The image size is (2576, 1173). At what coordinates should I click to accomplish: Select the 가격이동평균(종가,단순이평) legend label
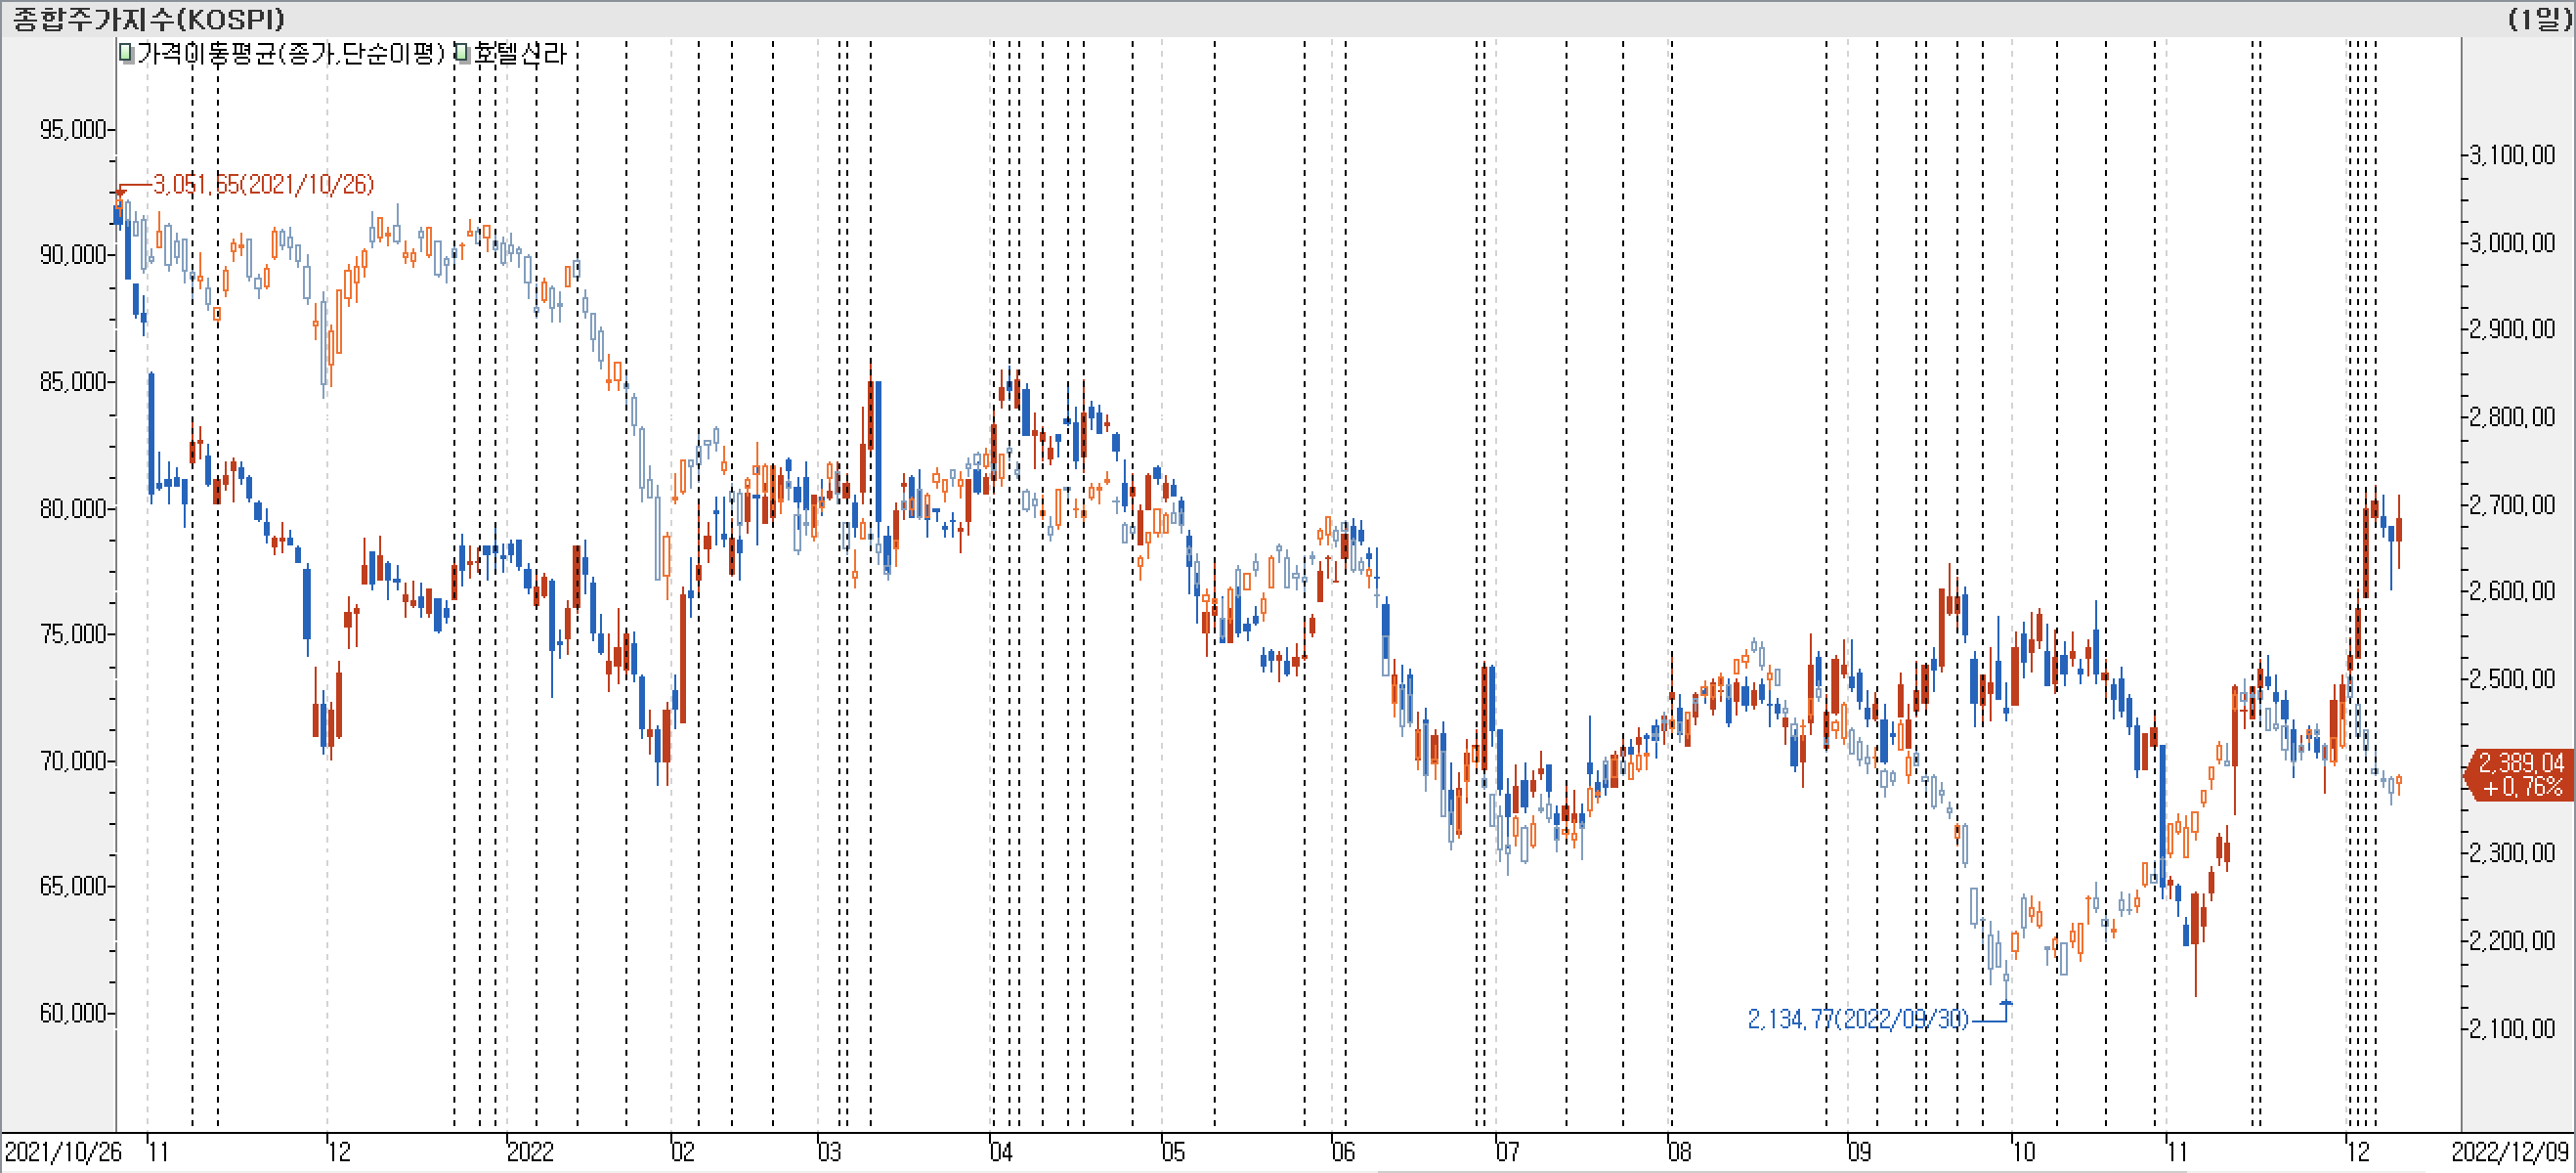click(x=290, y=53)
